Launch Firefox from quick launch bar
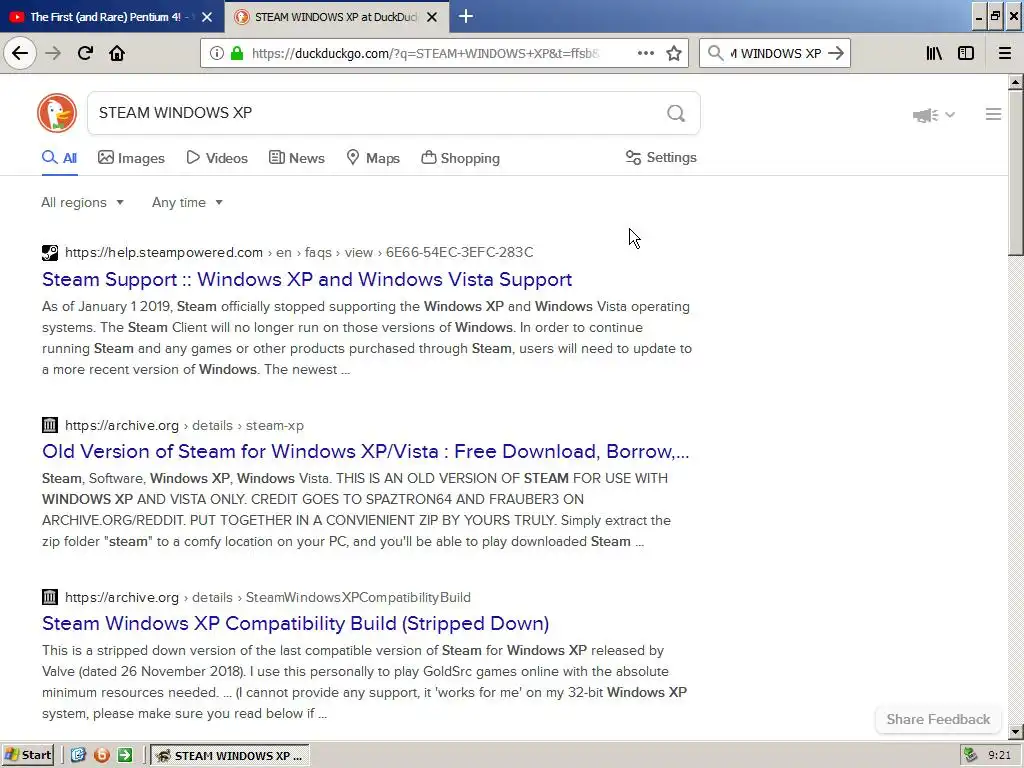This screenshot has height=768, width=1024. (102, 756)
